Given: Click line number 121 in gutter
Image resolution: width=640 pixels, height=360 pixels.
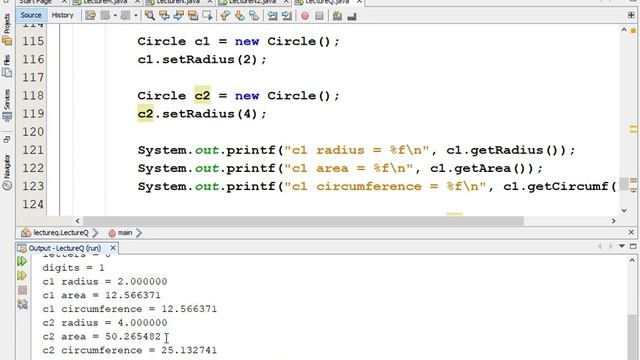Looking at the screenshot, I should pos(33,150).
